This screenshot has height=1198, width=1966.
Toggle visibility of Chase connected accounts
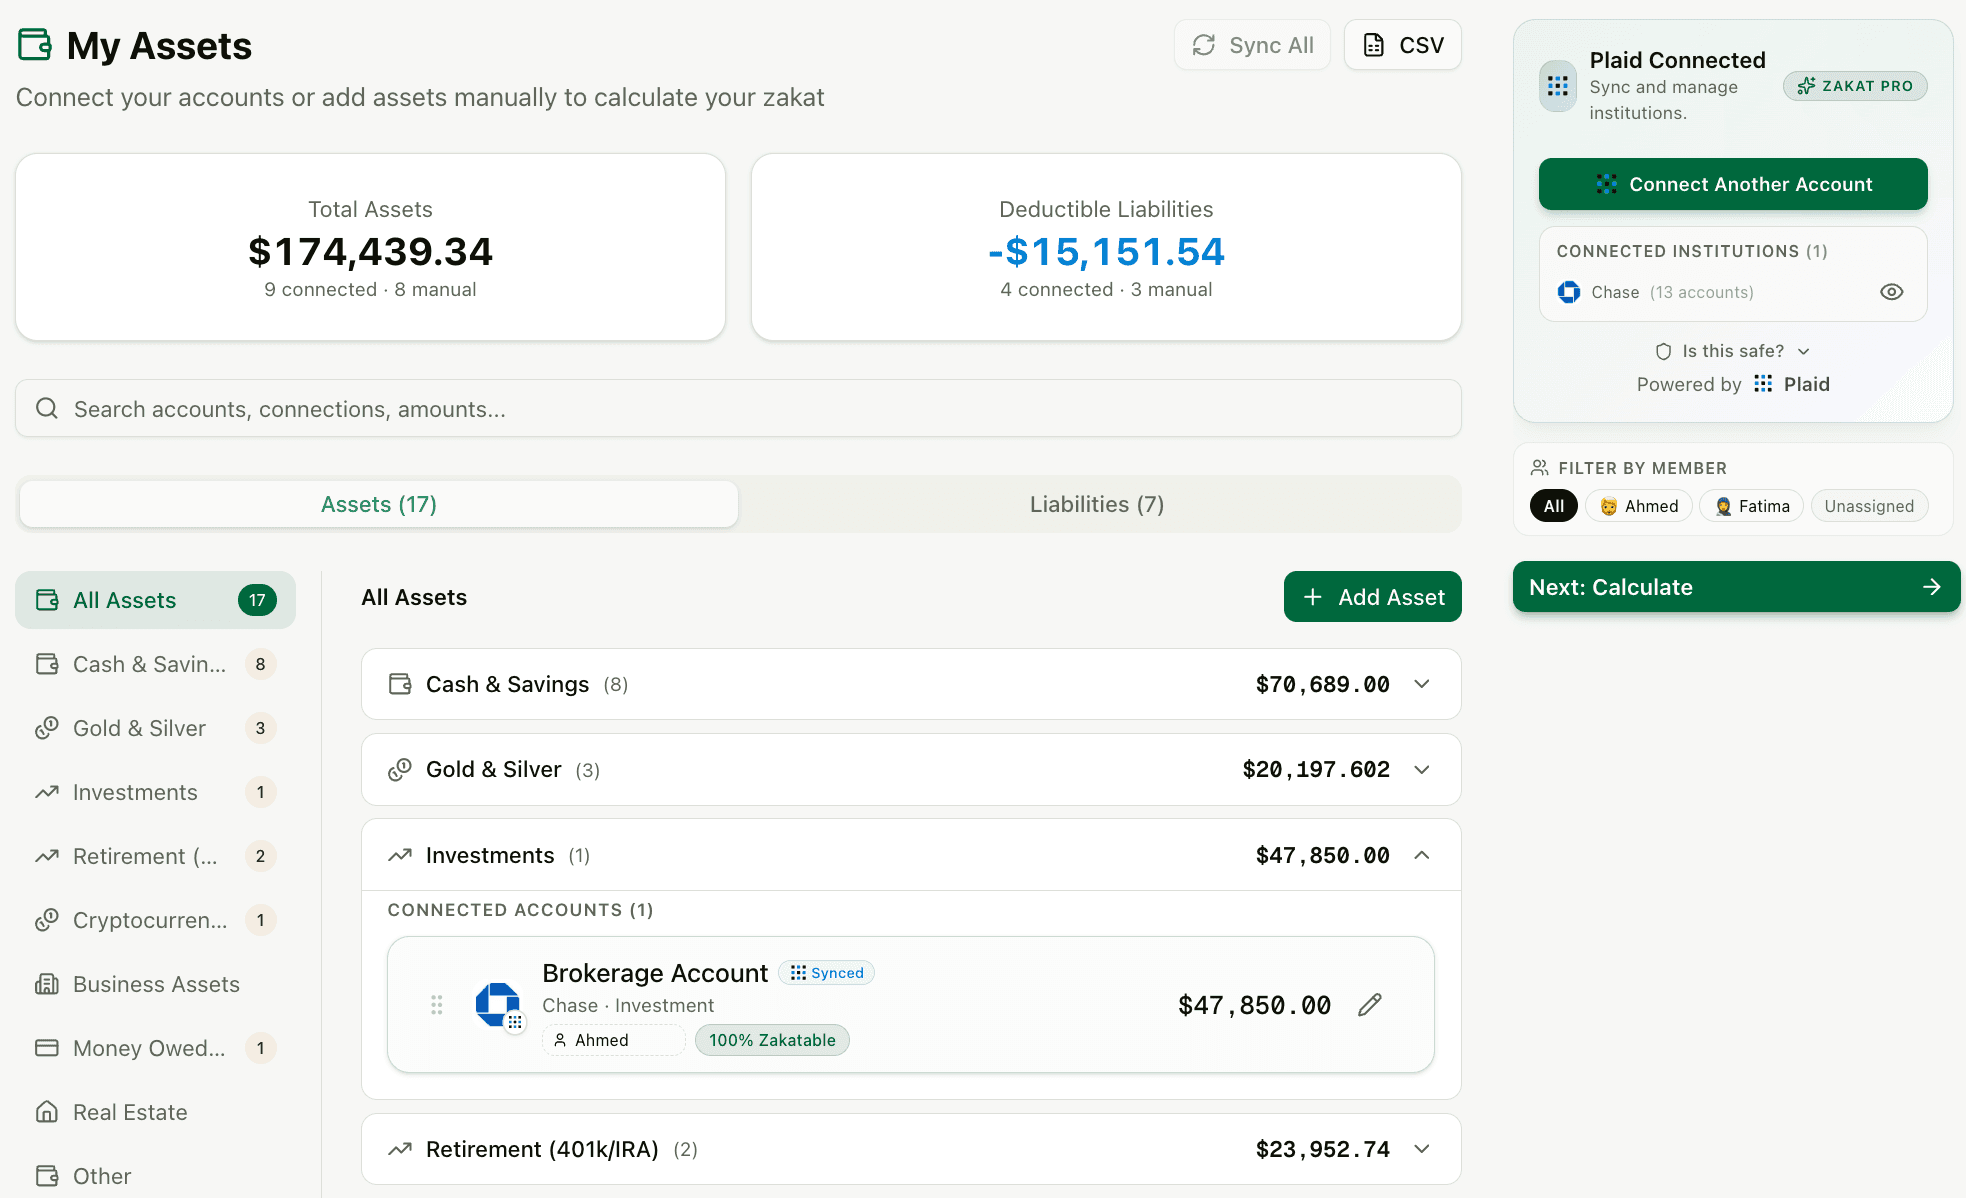1891,291
